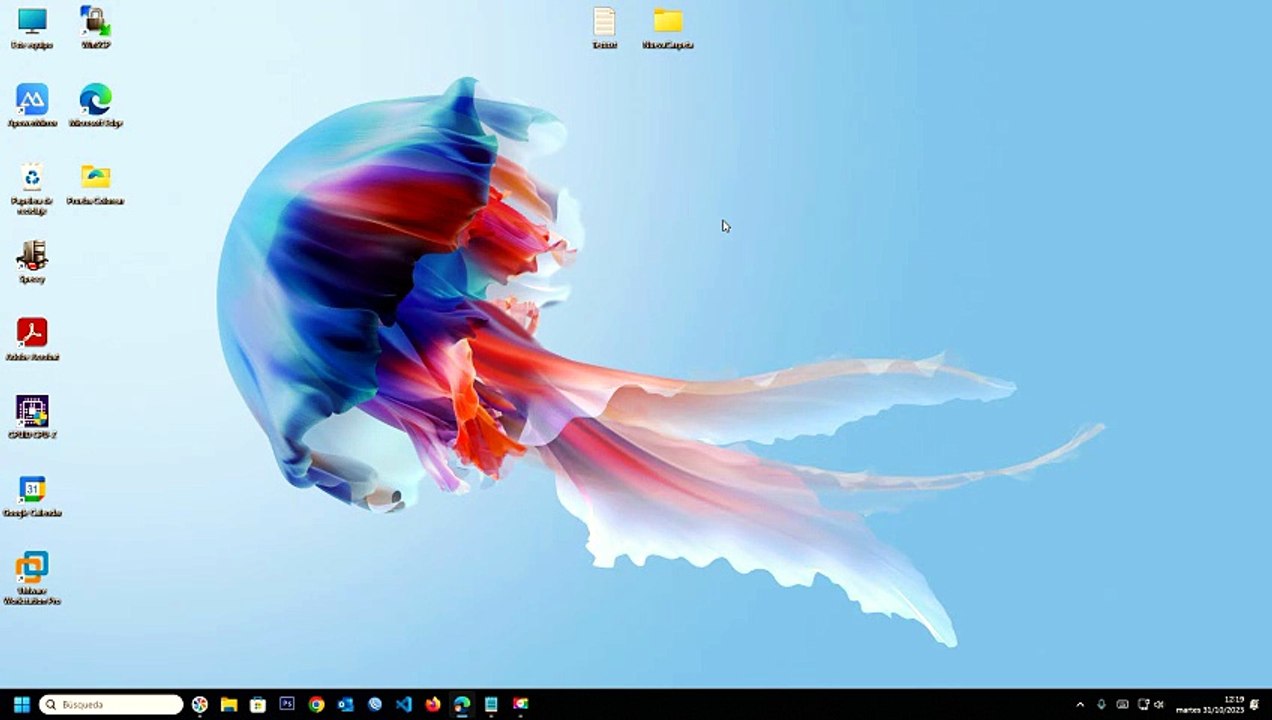Viewport: 1272px width, 720px height.
Task: Open File Explorer from taskbar
Action: click(229, 704)
